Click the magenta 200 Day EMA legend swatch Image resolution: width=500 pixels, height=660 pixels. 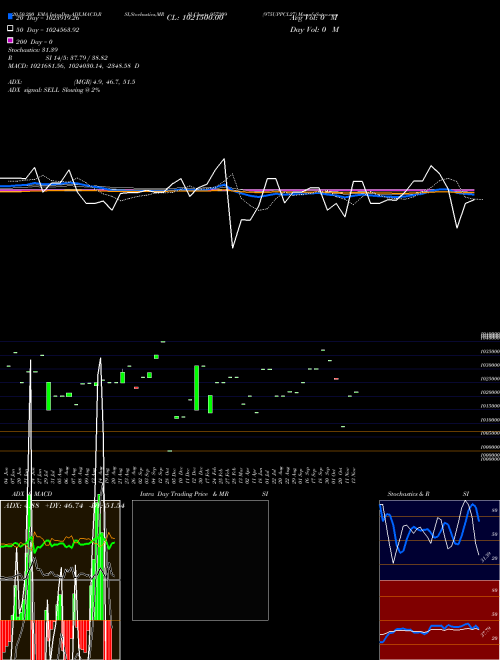[x=10, y=40]
